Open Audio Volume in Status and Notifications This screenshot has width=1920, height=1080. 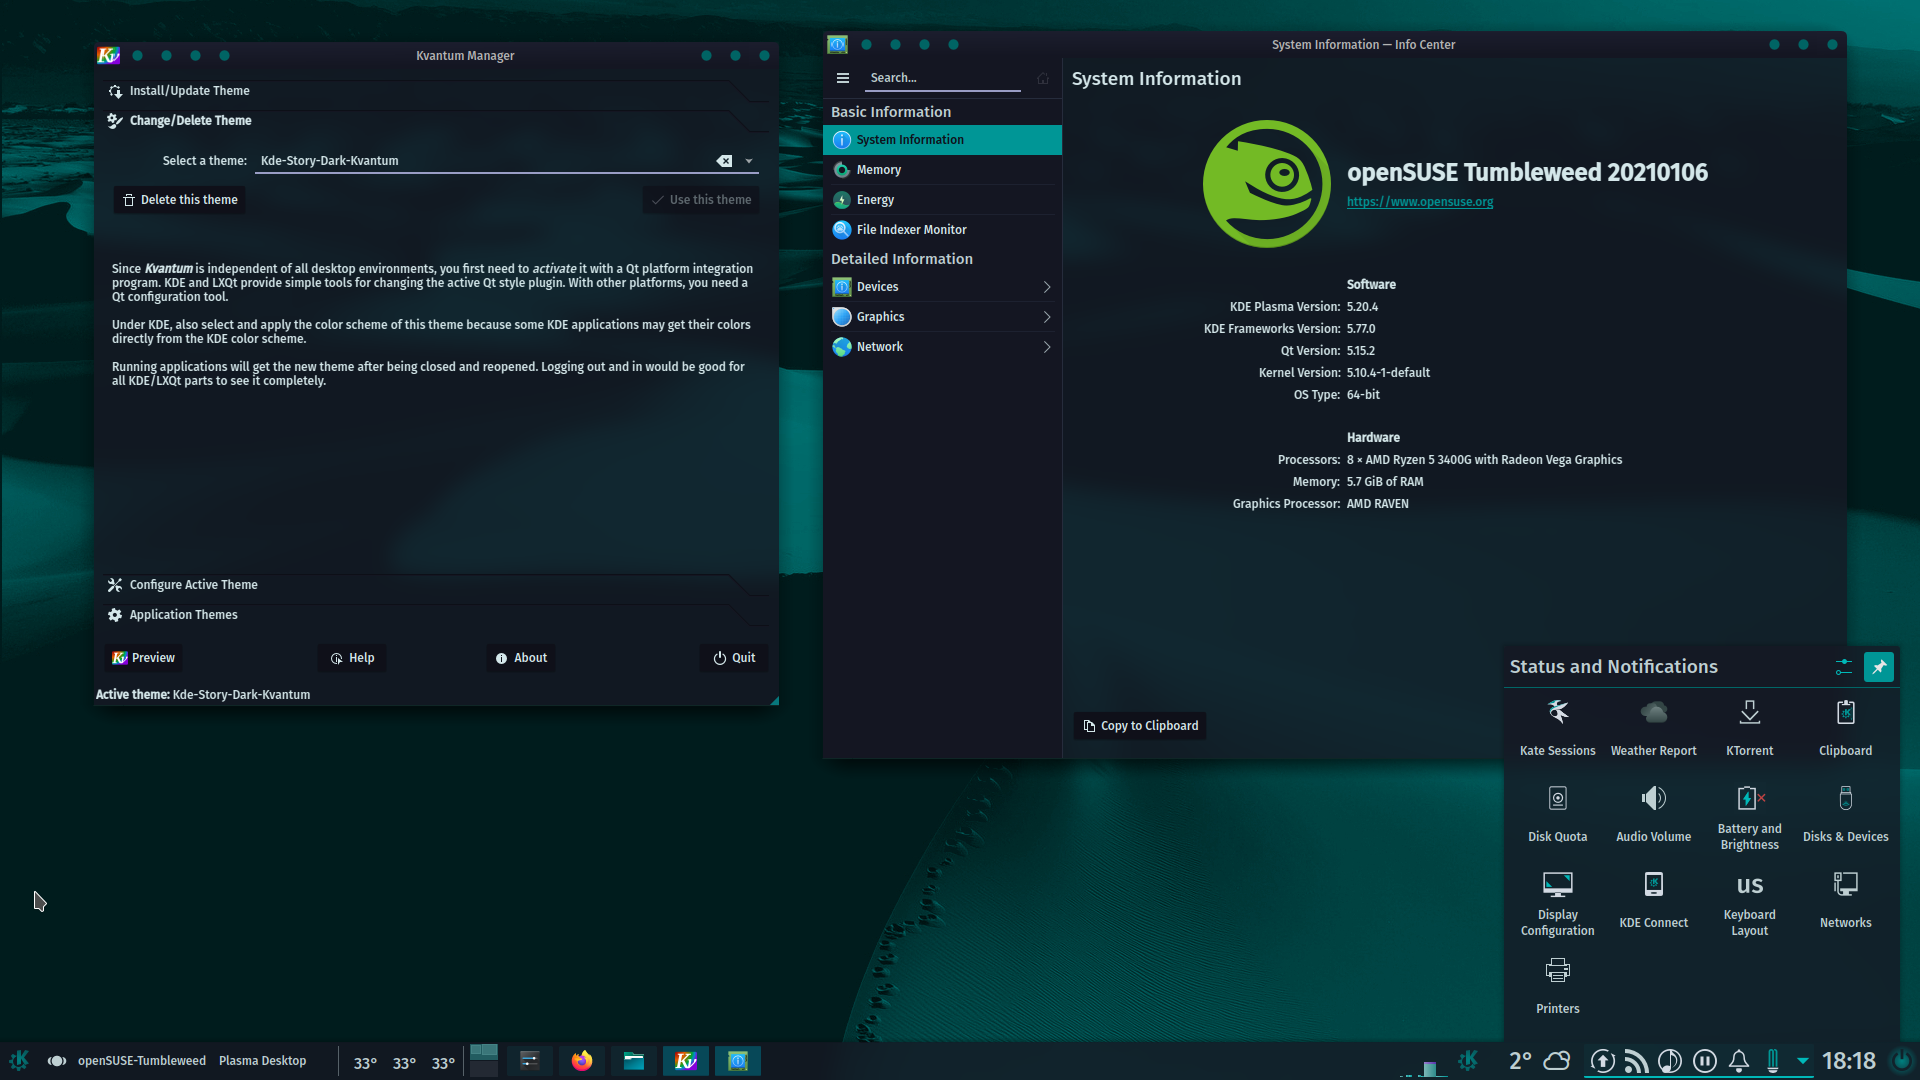coord(1653,814)
